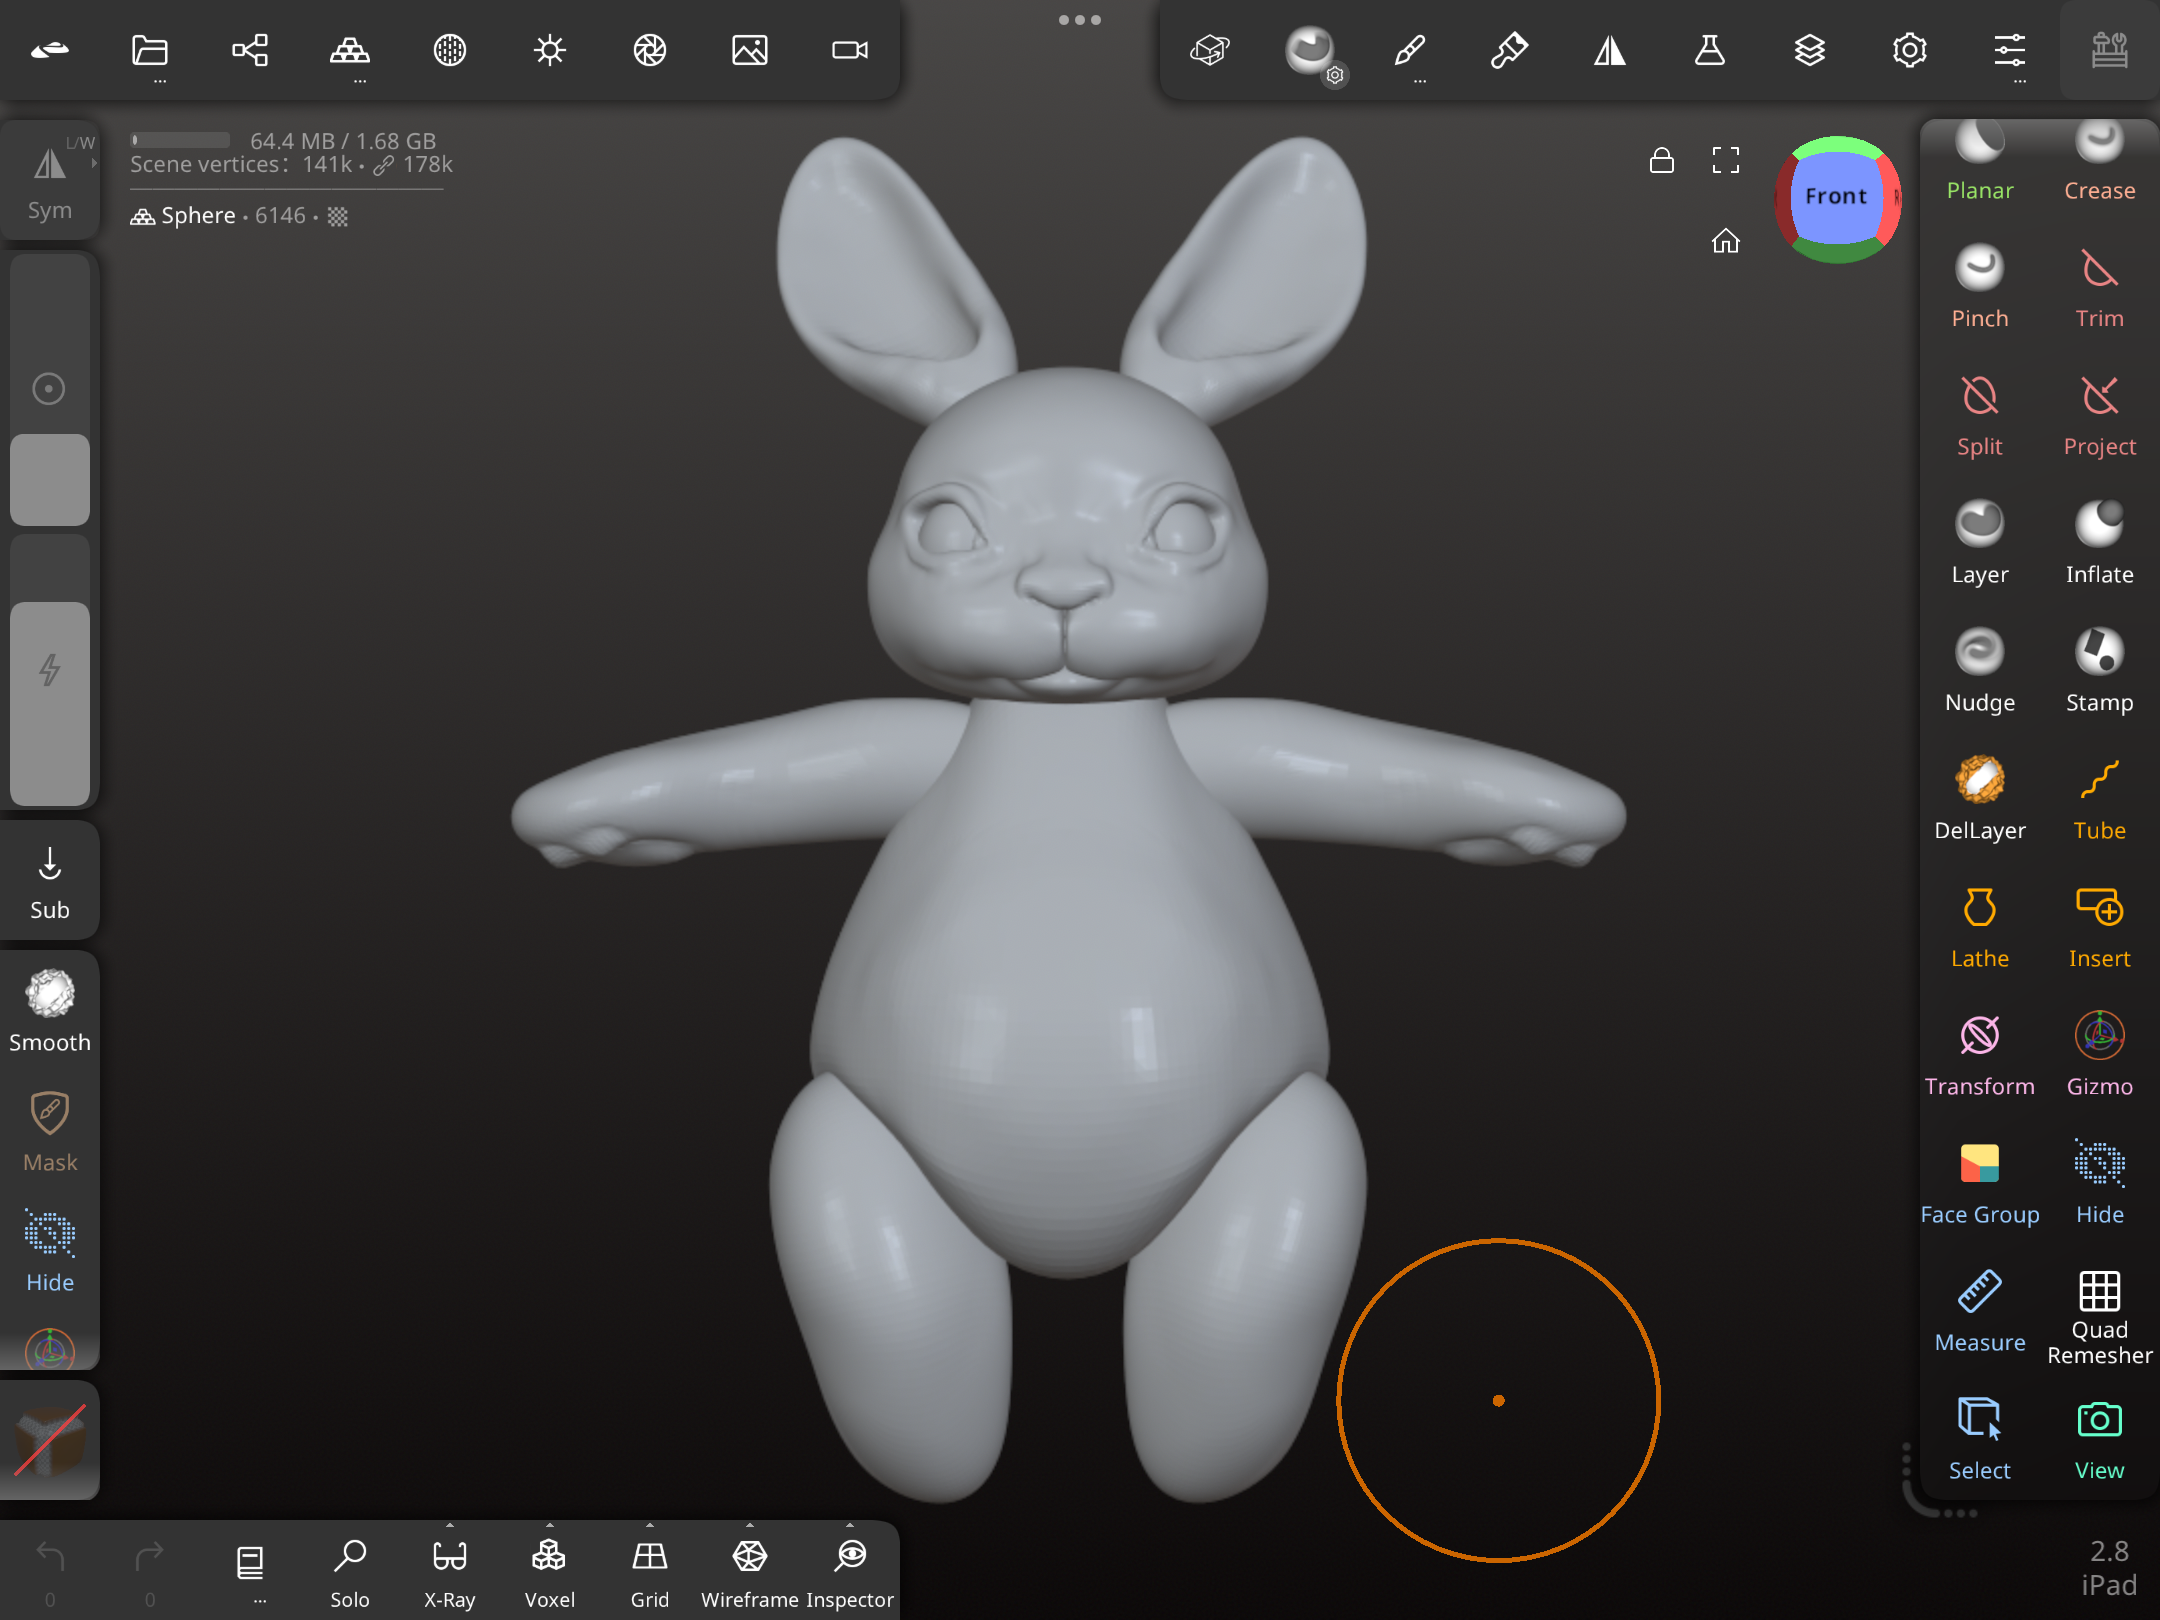
Task: Click the Front view navigation cube
Action: [x=1836, y=197]
